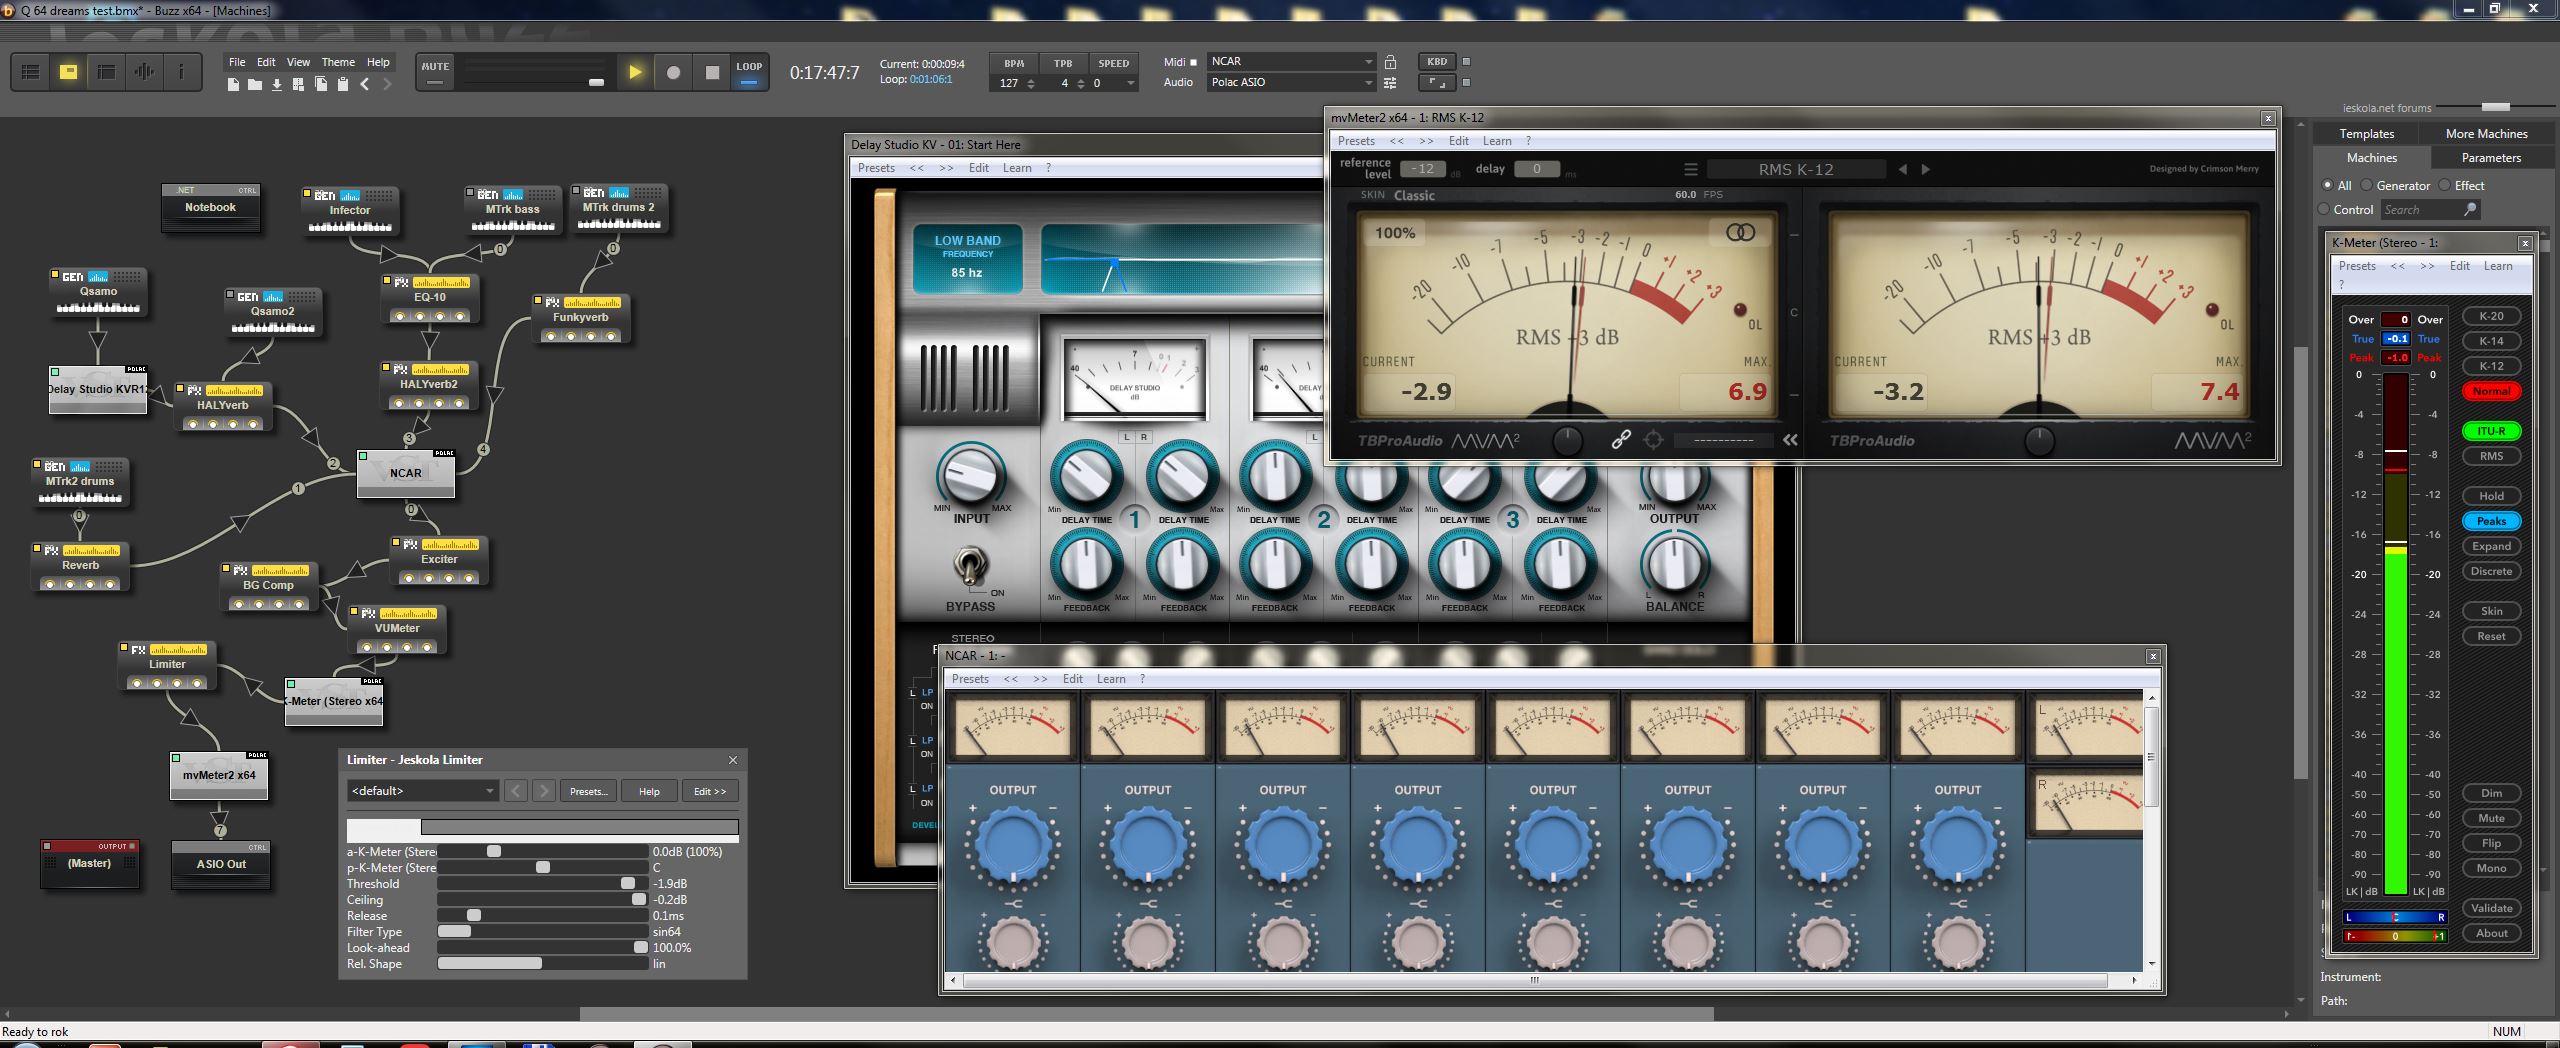Open audio settings sliders icon
2560x1048 pixels.
click(x=1390, y=83)
